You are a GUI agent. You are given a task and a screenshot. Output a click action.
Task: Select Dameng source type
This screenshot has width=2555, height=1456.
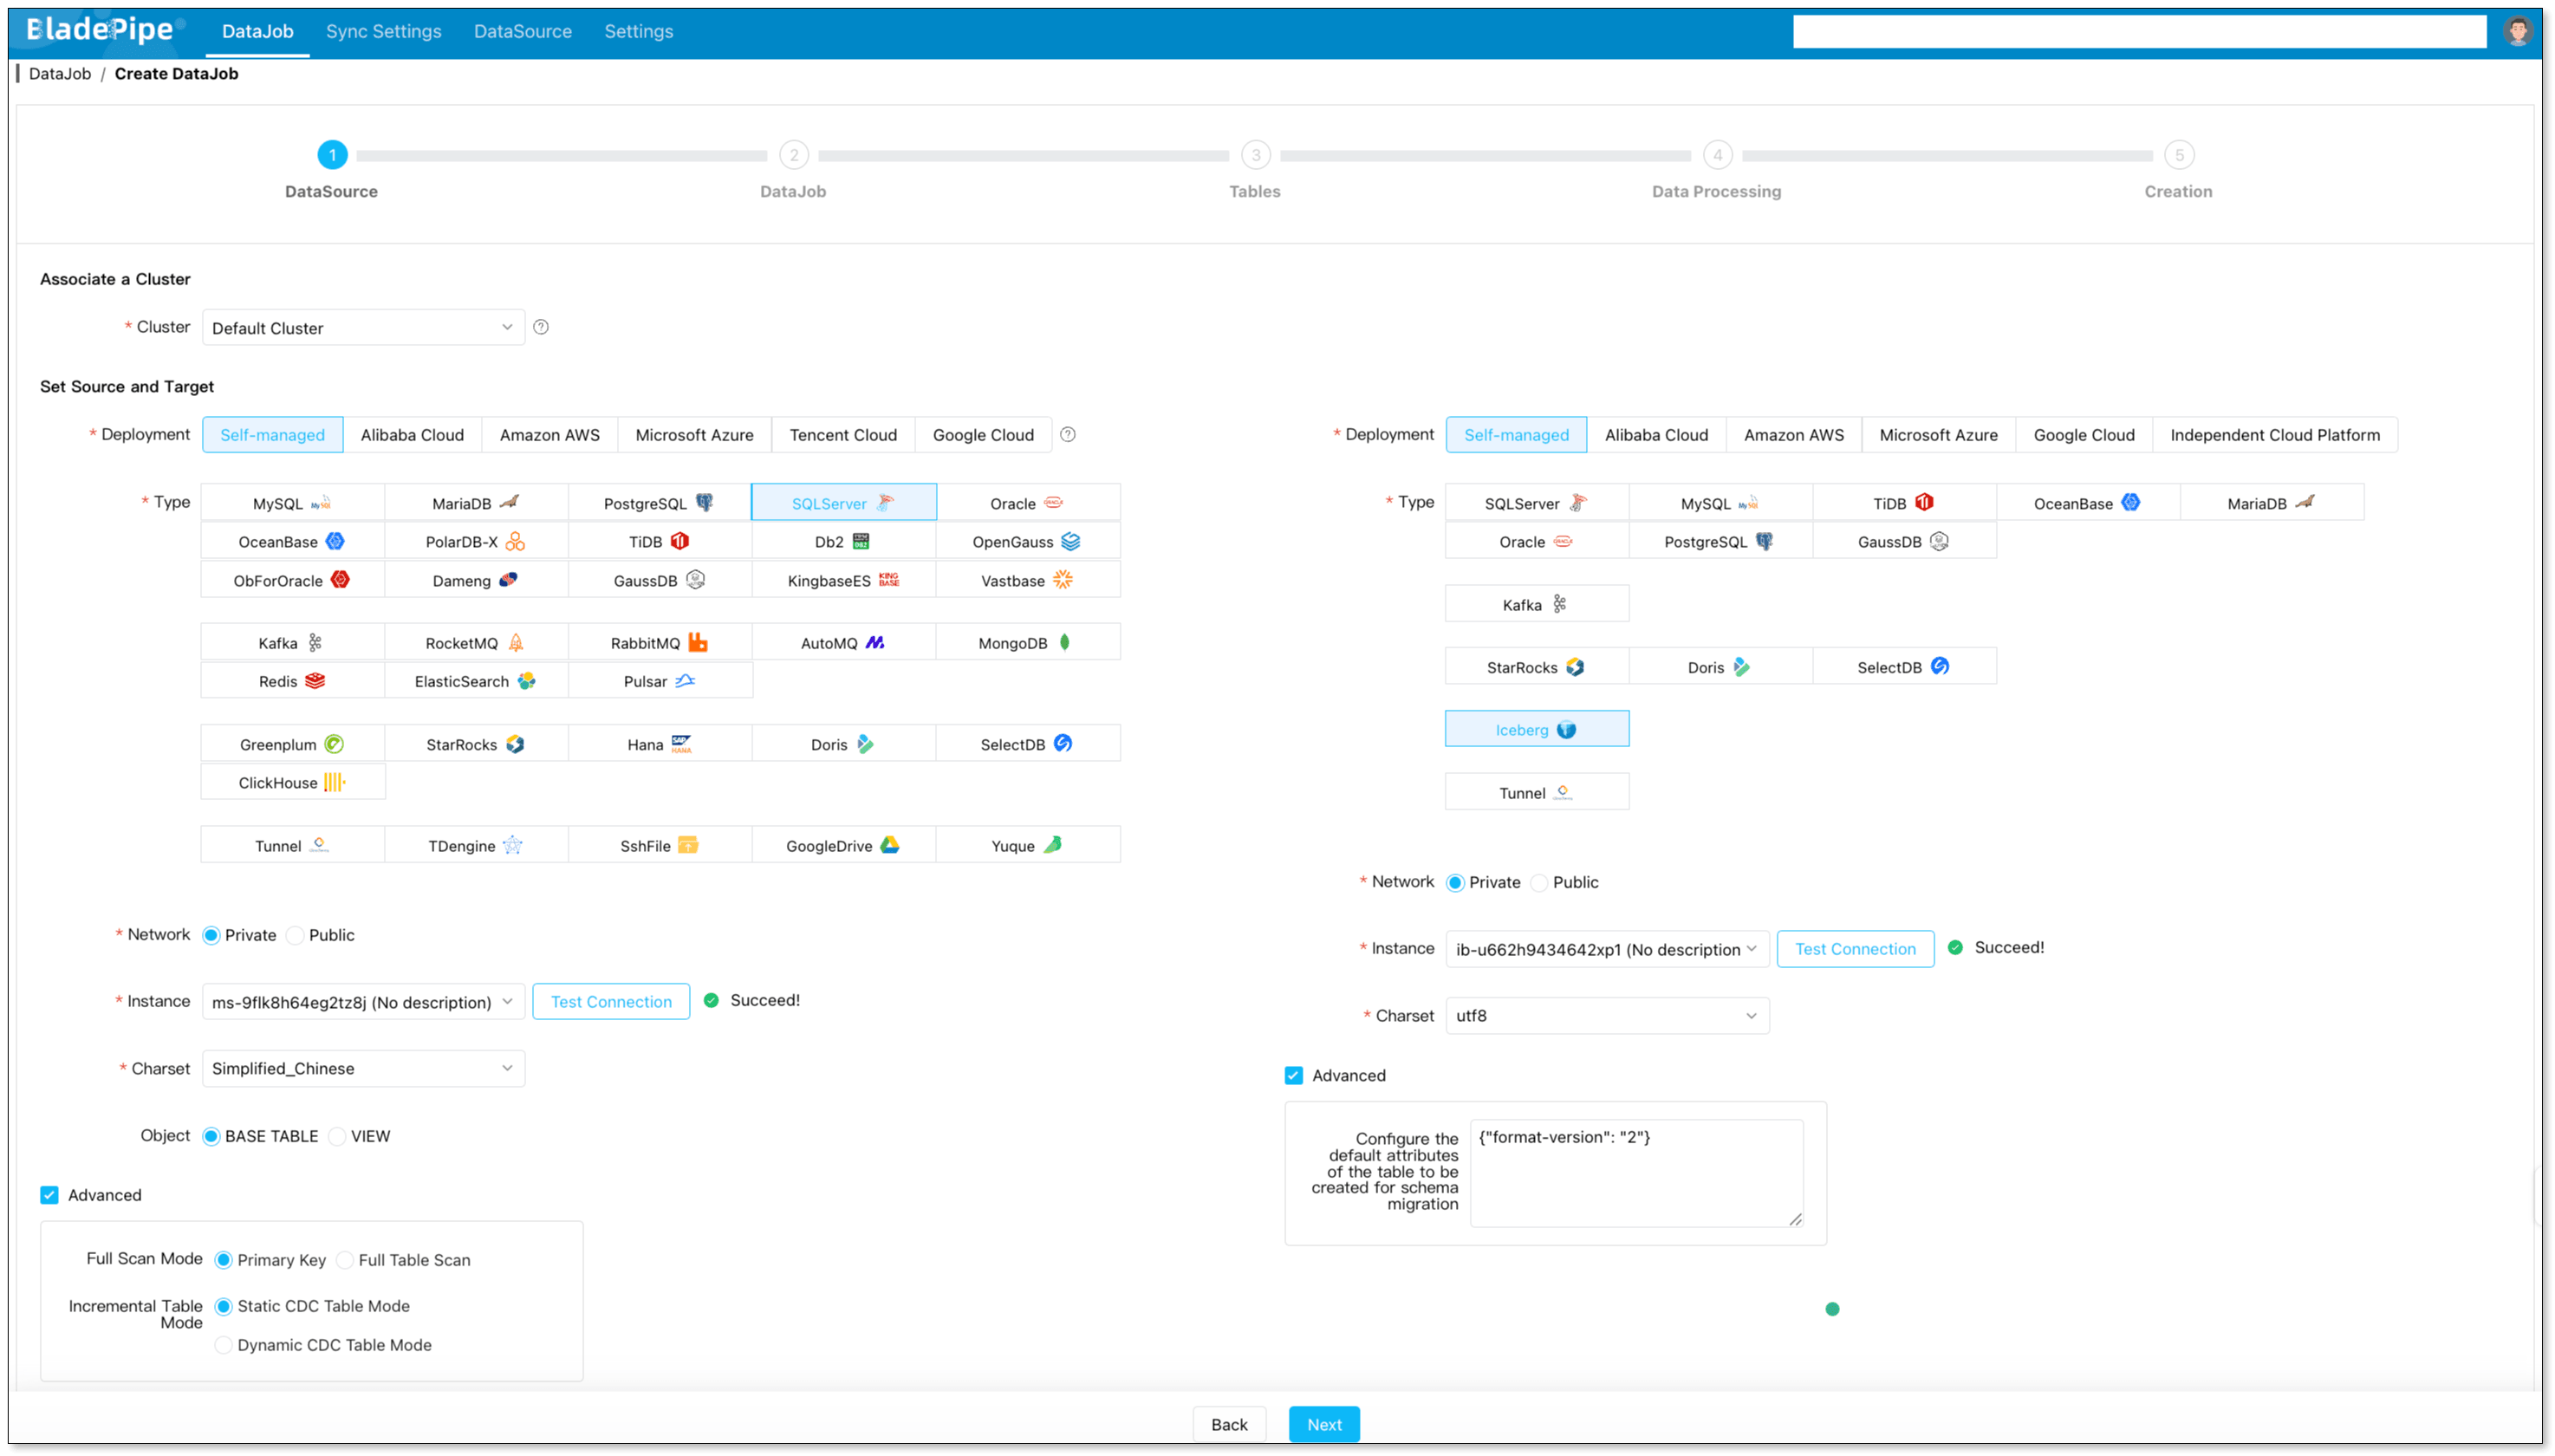(476, 580)
